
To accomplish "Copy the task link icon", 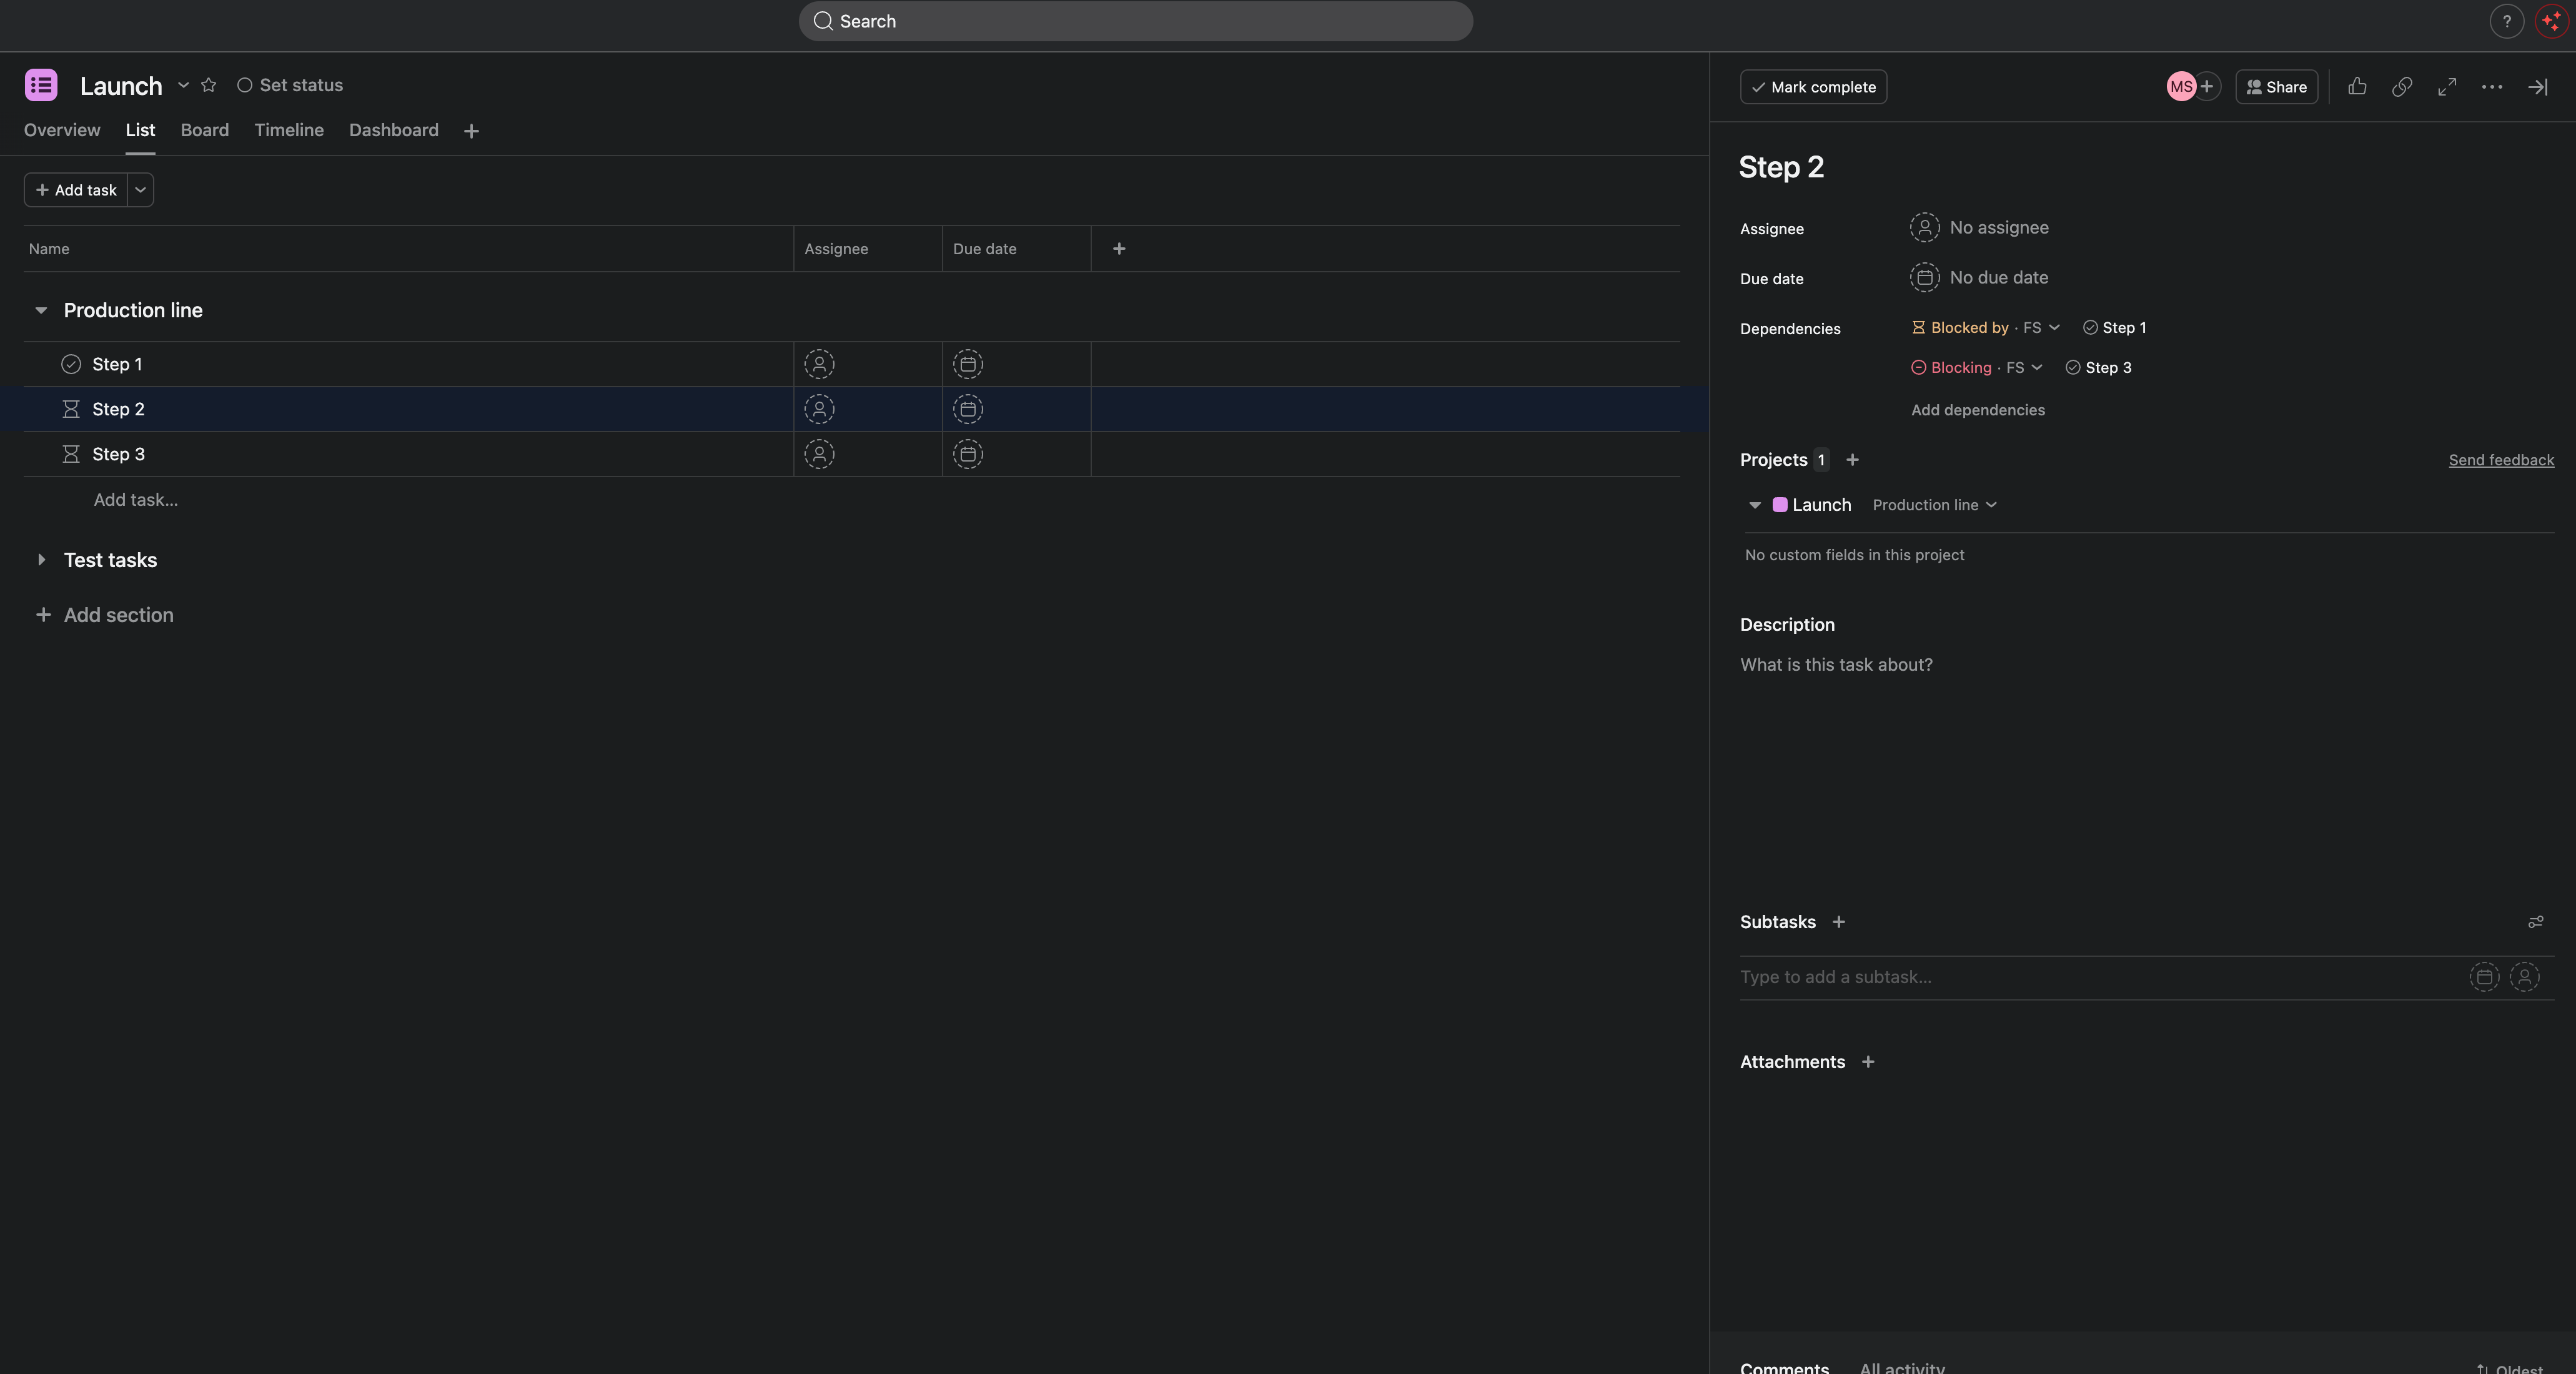I will [2402, 87].
